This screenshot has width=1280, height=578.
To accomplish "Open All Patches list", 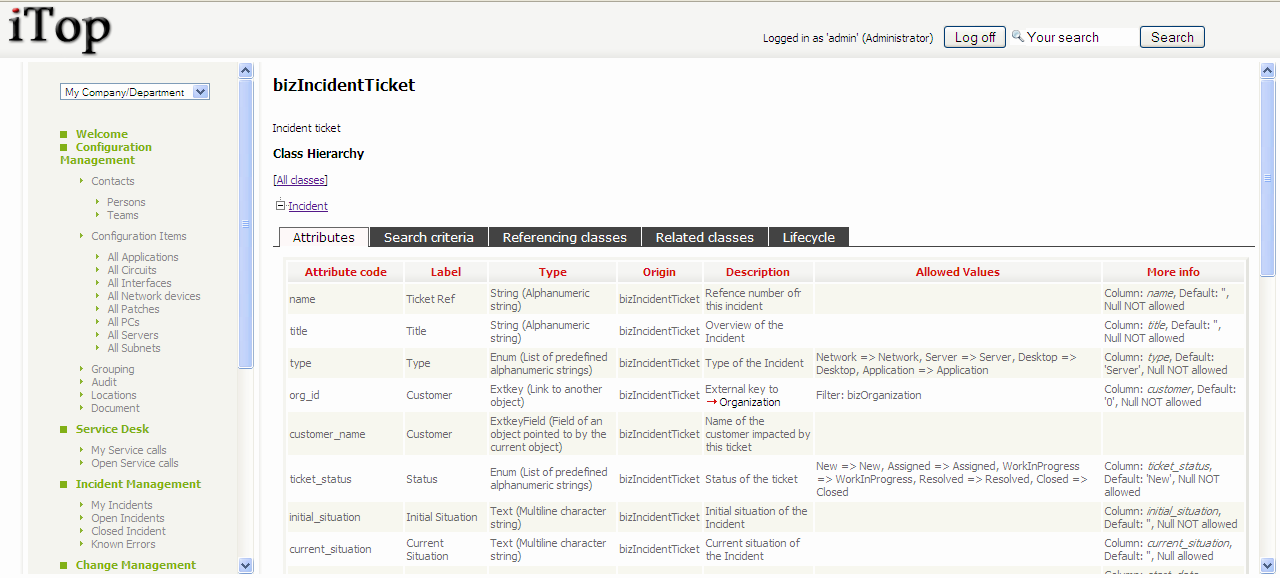I will tap(134, 309).
